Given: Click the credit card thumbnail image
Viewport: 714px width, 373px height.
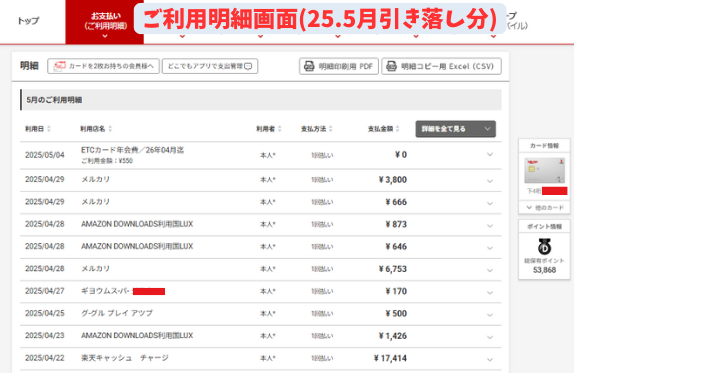Looking at the screenshot, I should (x=544, y=170).
